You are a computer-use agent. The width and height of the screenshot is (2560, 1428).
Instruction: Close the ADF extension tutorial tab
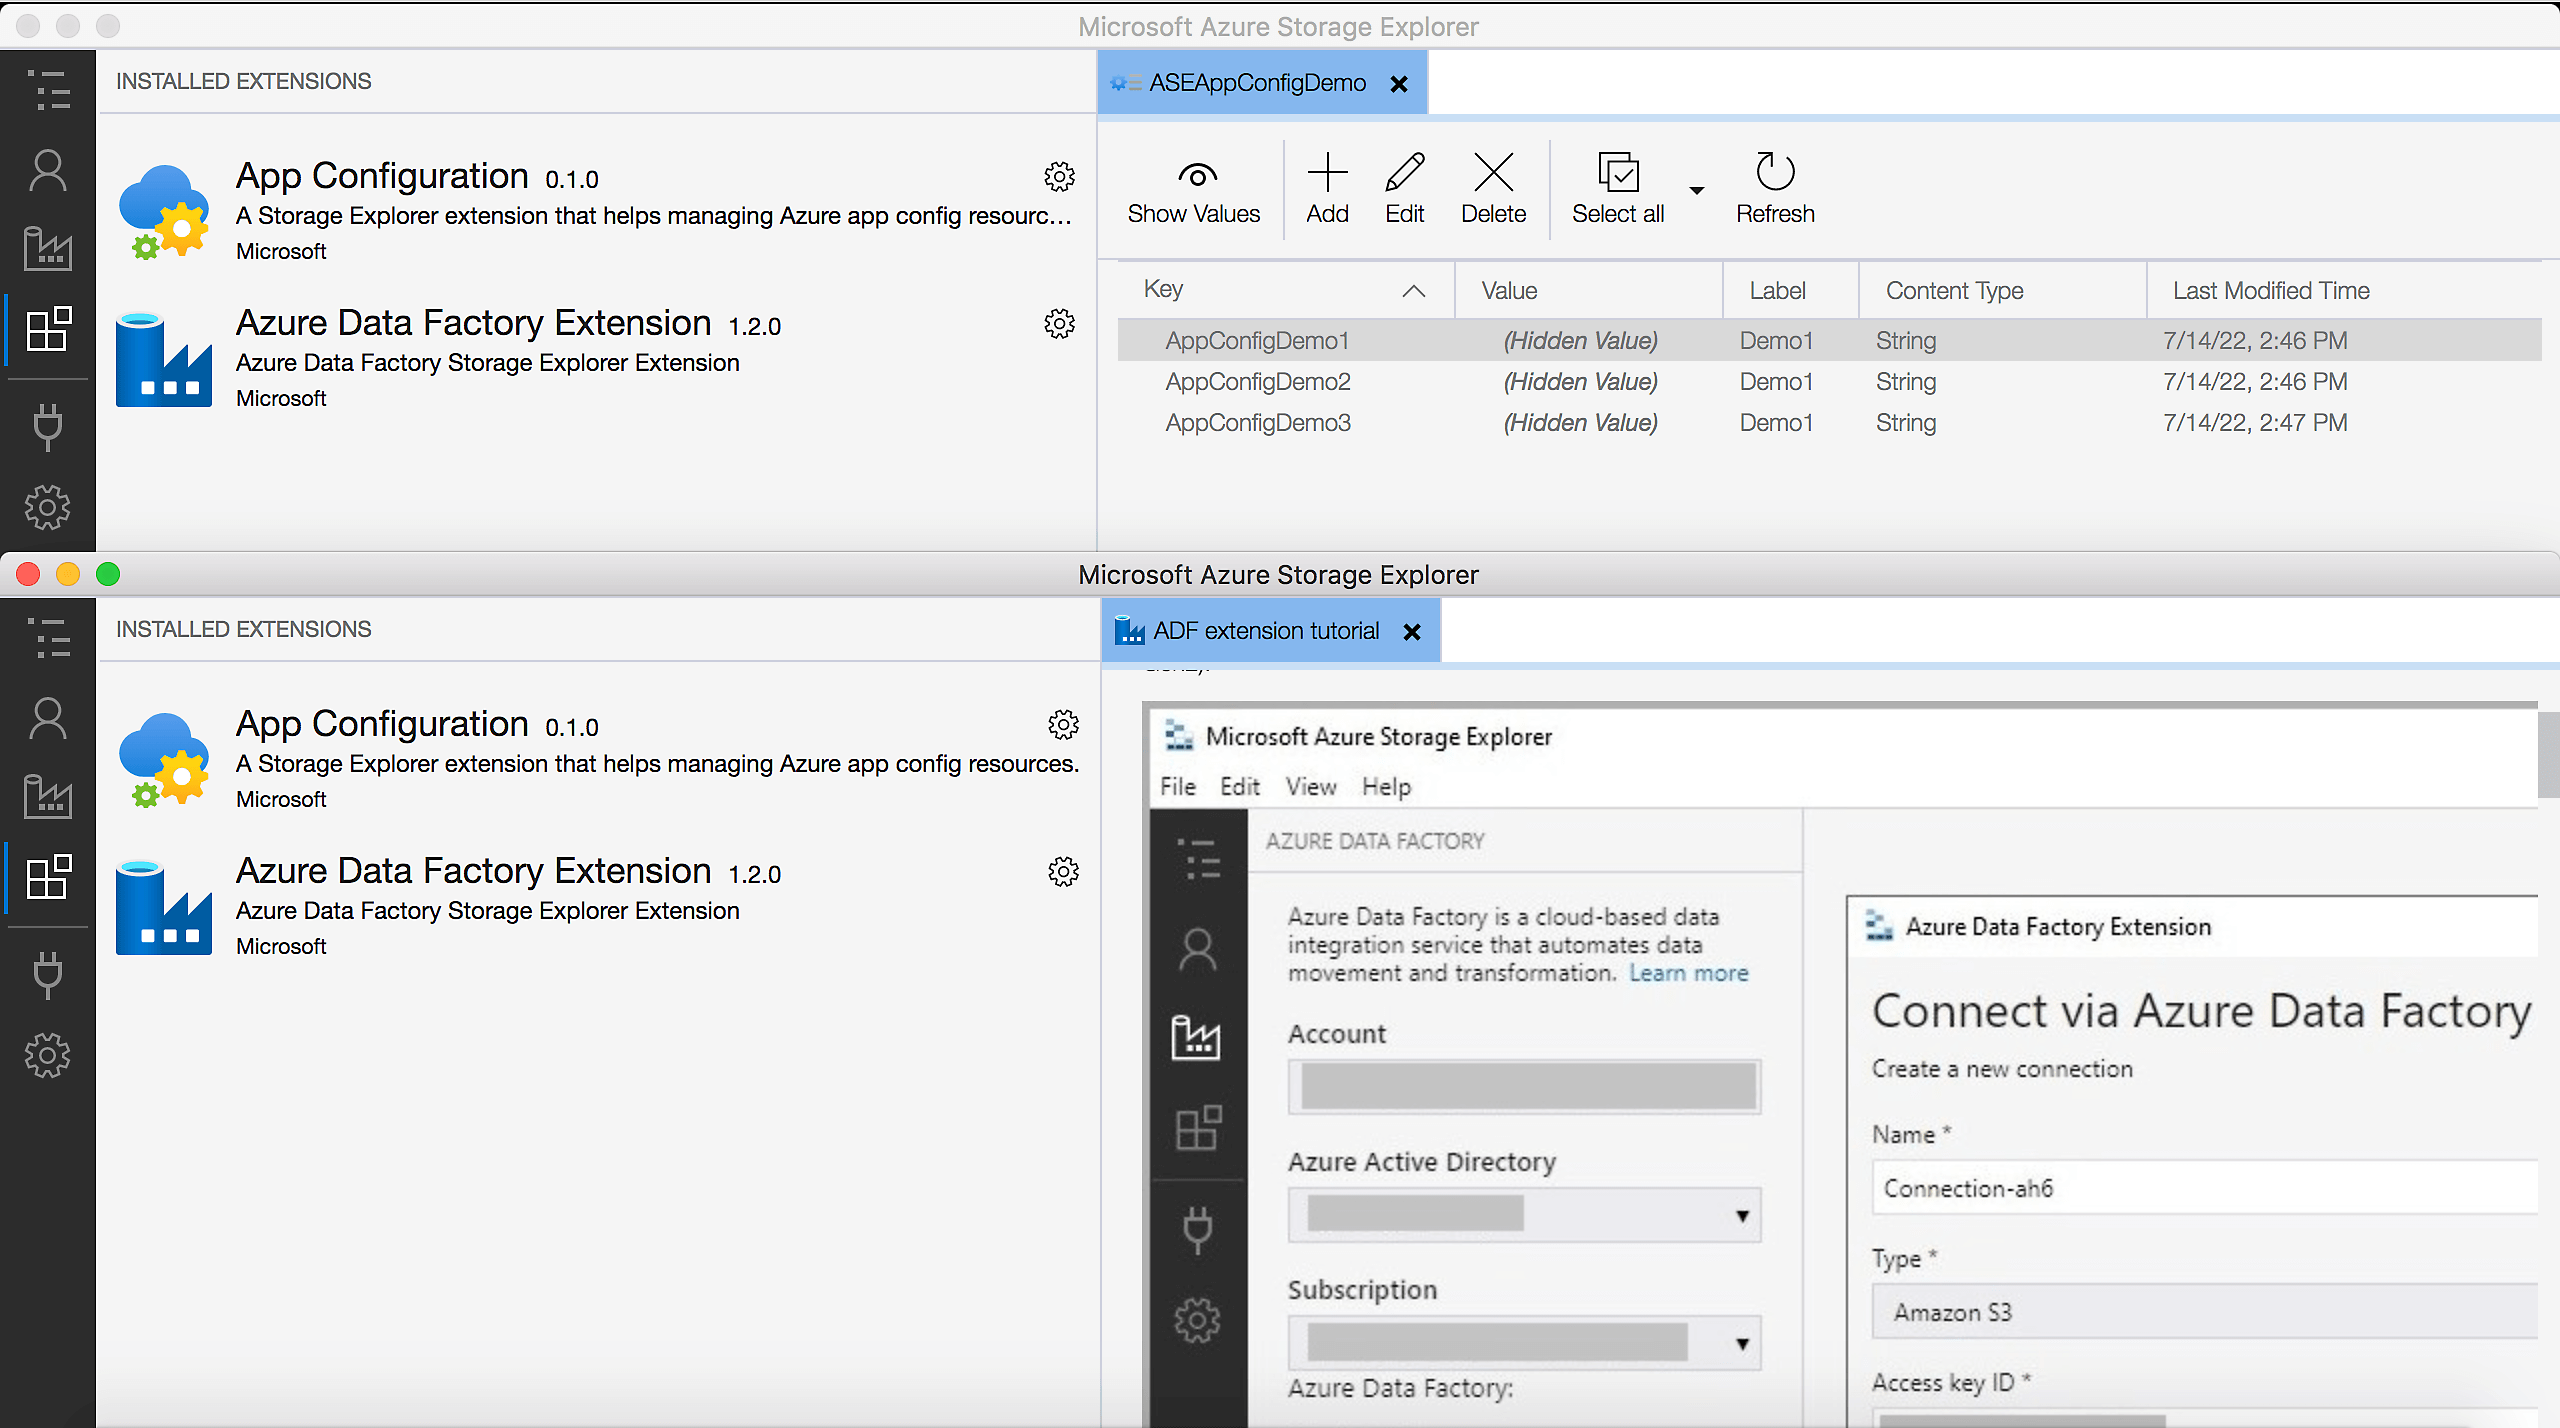1412,632
